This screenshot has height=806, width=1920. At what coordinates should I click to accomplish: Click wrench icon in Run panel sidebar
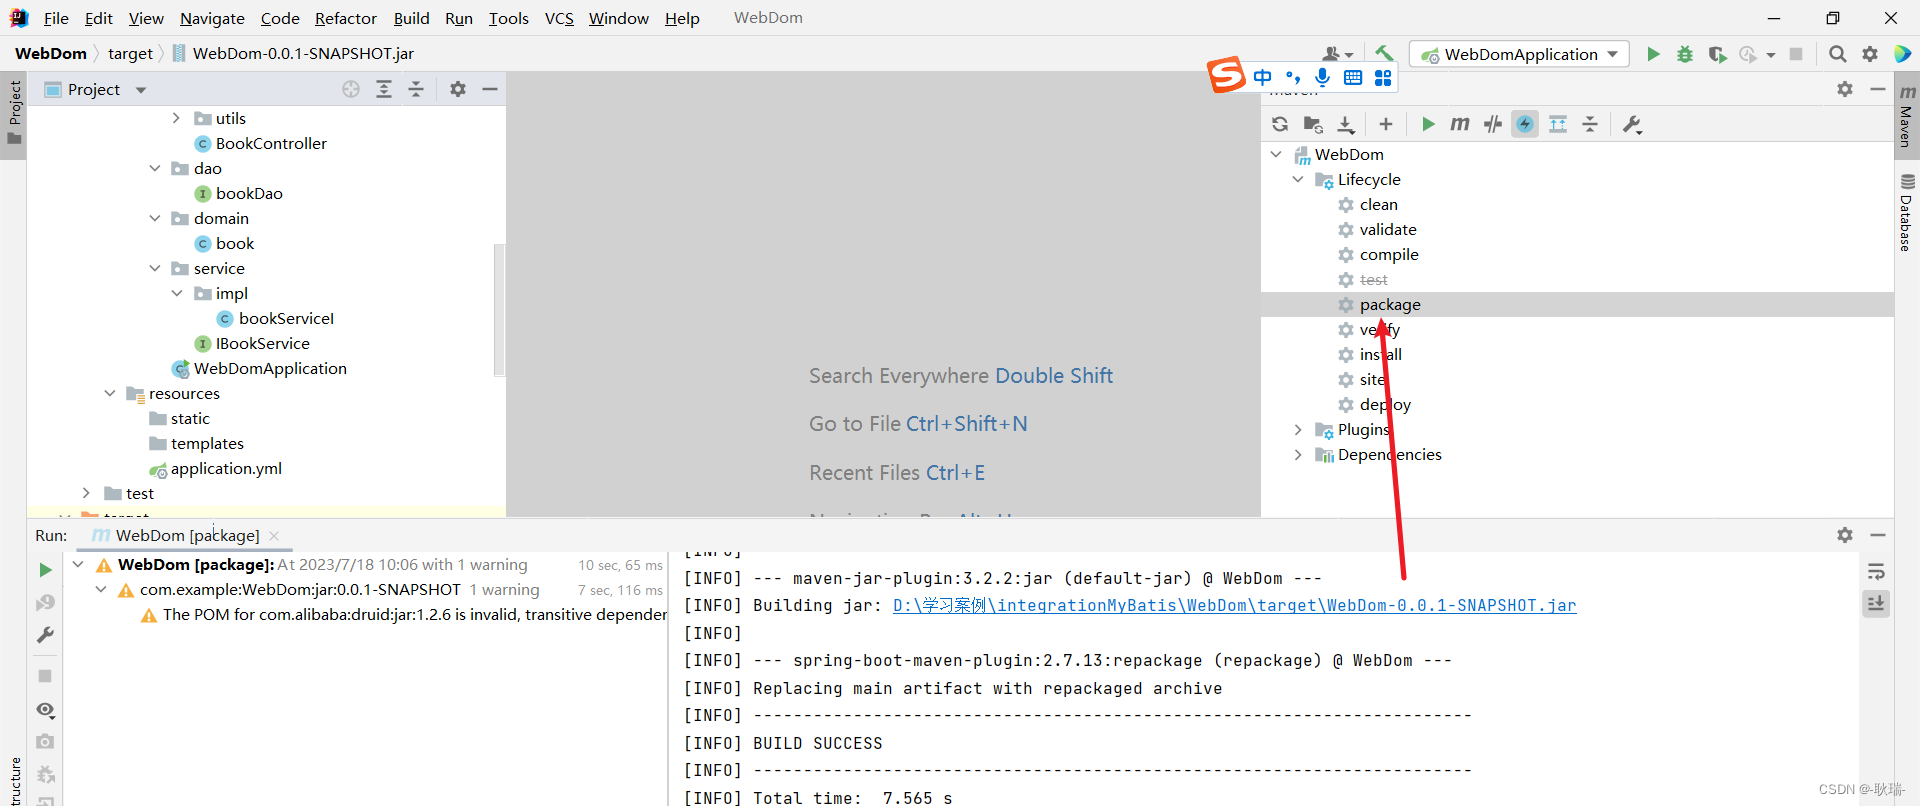[45, 635]
